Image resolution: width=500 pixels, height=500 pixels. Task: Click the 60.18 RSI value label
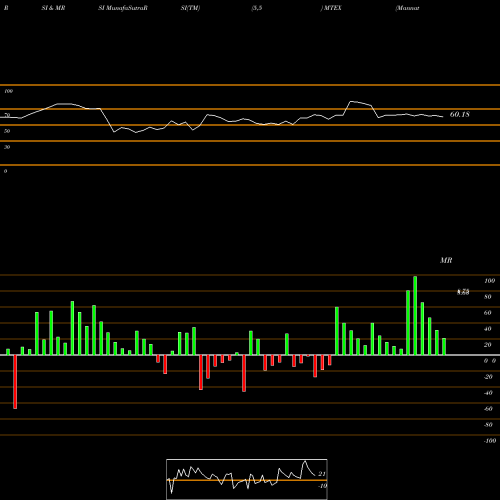(x=460, y=114)
